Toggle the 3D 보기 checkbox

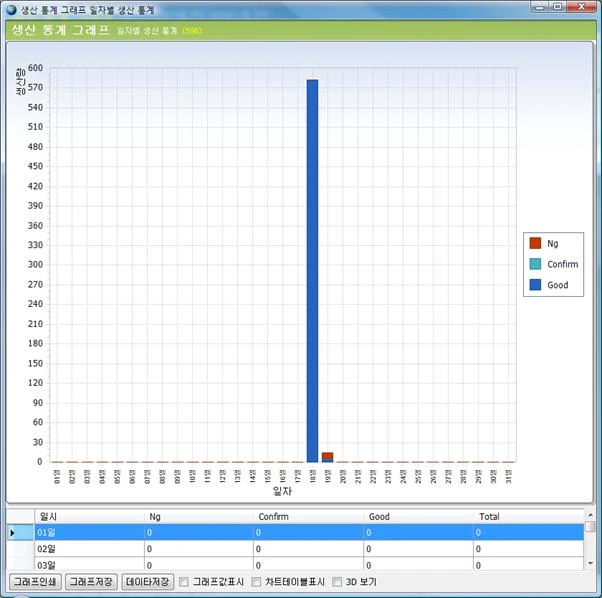pyautogui.click(x=337, y=582)
